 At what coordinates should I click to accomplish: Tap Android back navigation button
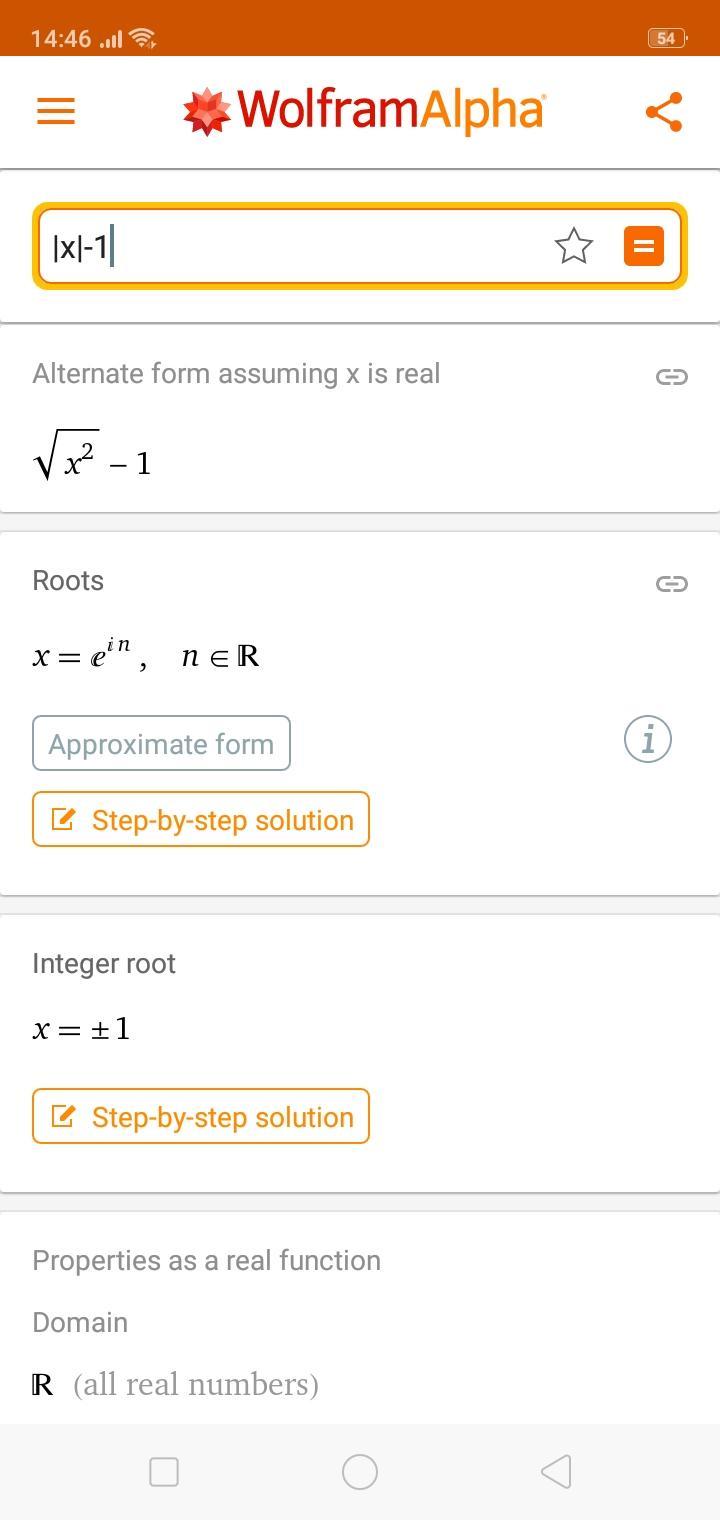point(556,1471)
